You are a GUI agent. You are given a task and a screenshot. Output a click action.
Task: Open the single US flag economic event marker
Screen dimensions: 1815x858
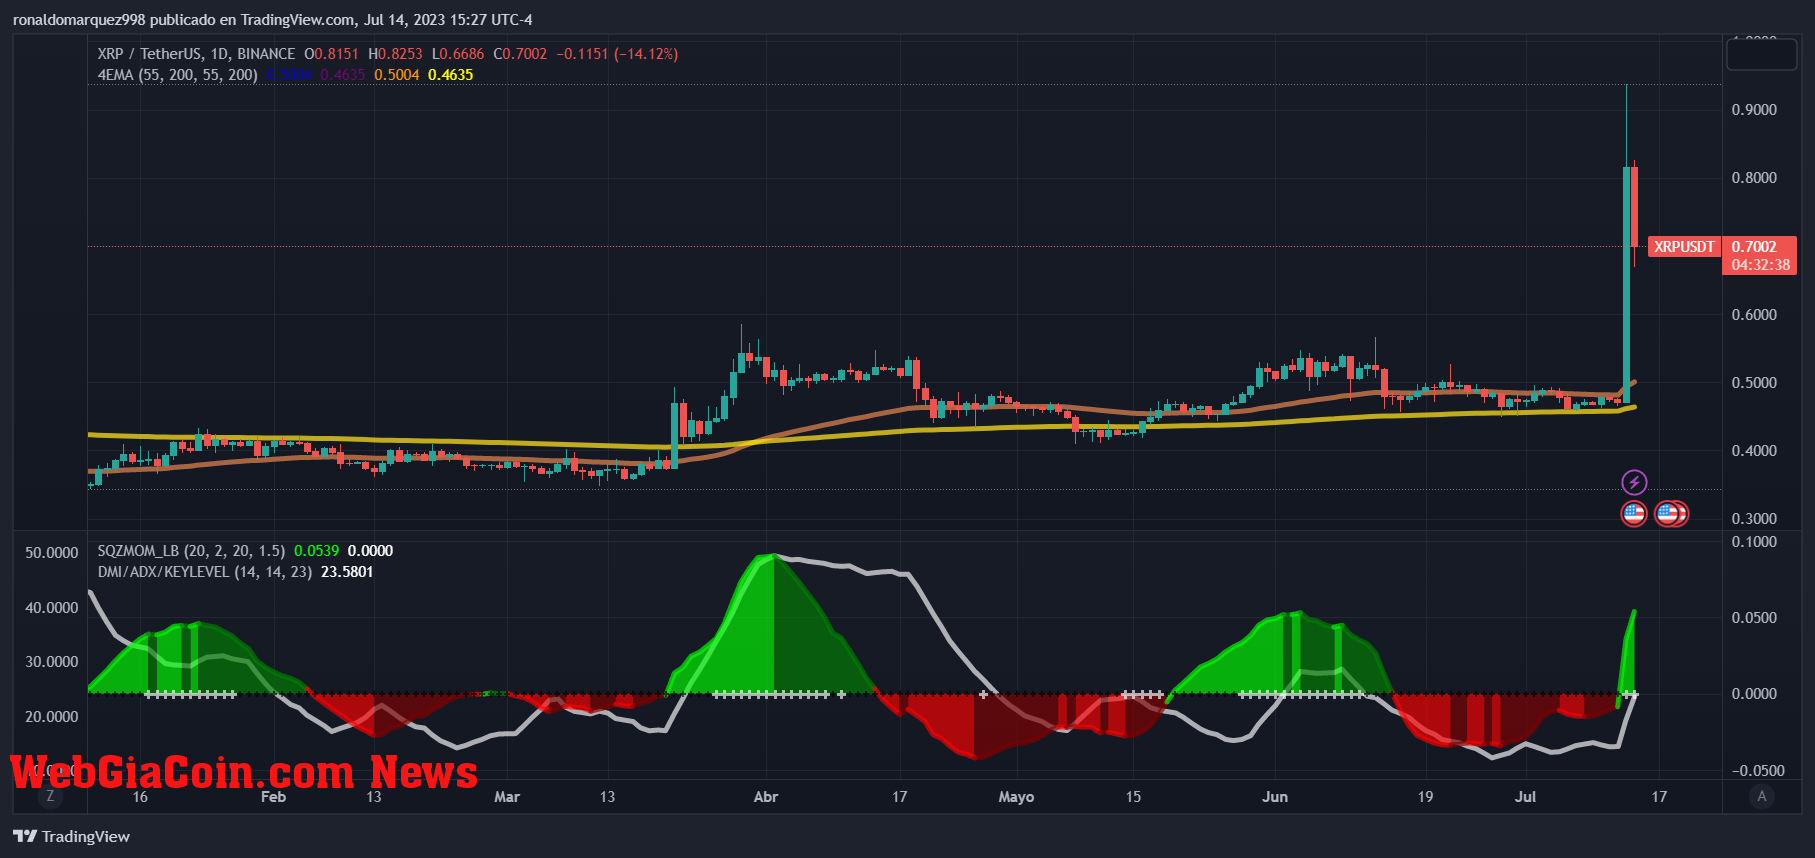(x=1634, y=514)
